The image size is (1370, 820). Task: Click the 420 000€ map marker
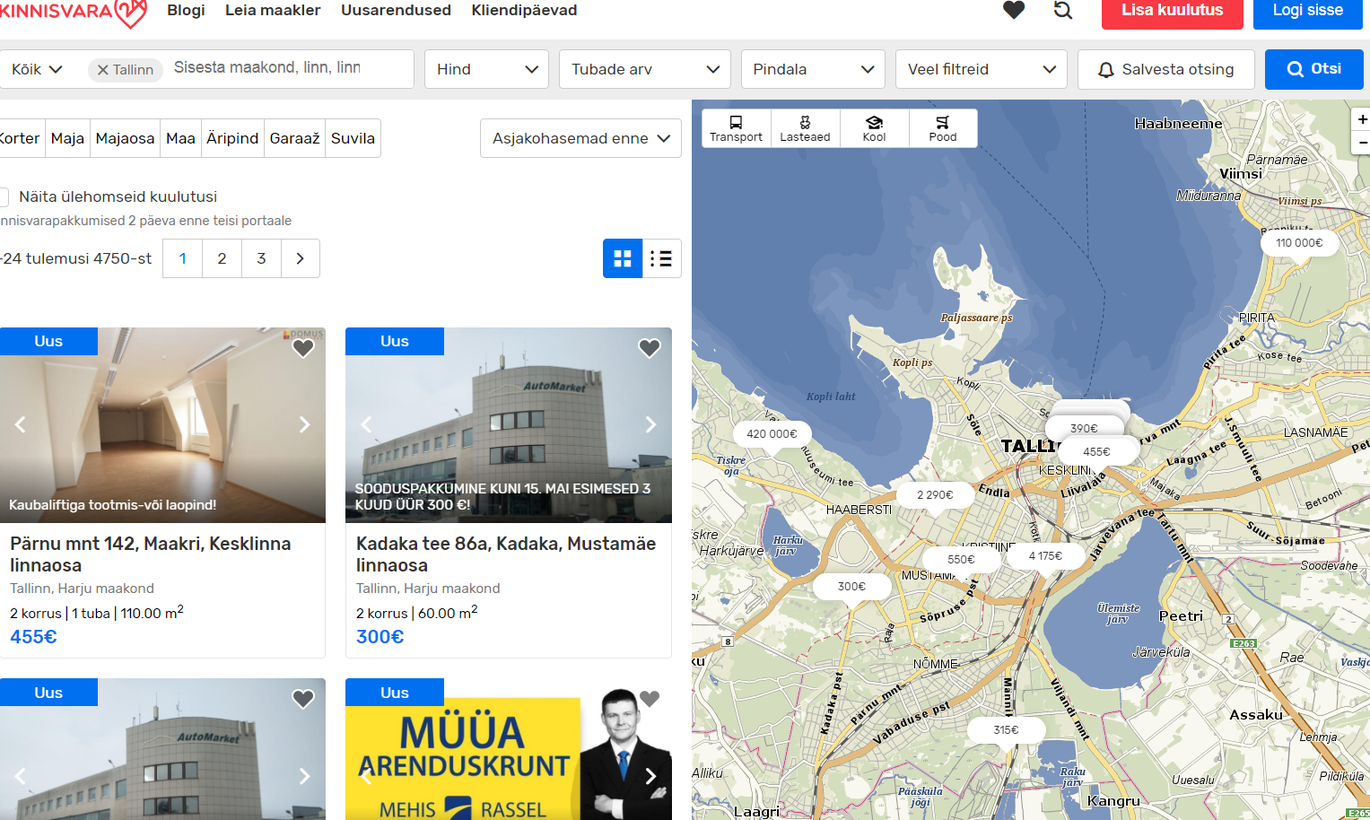[771, 434]
